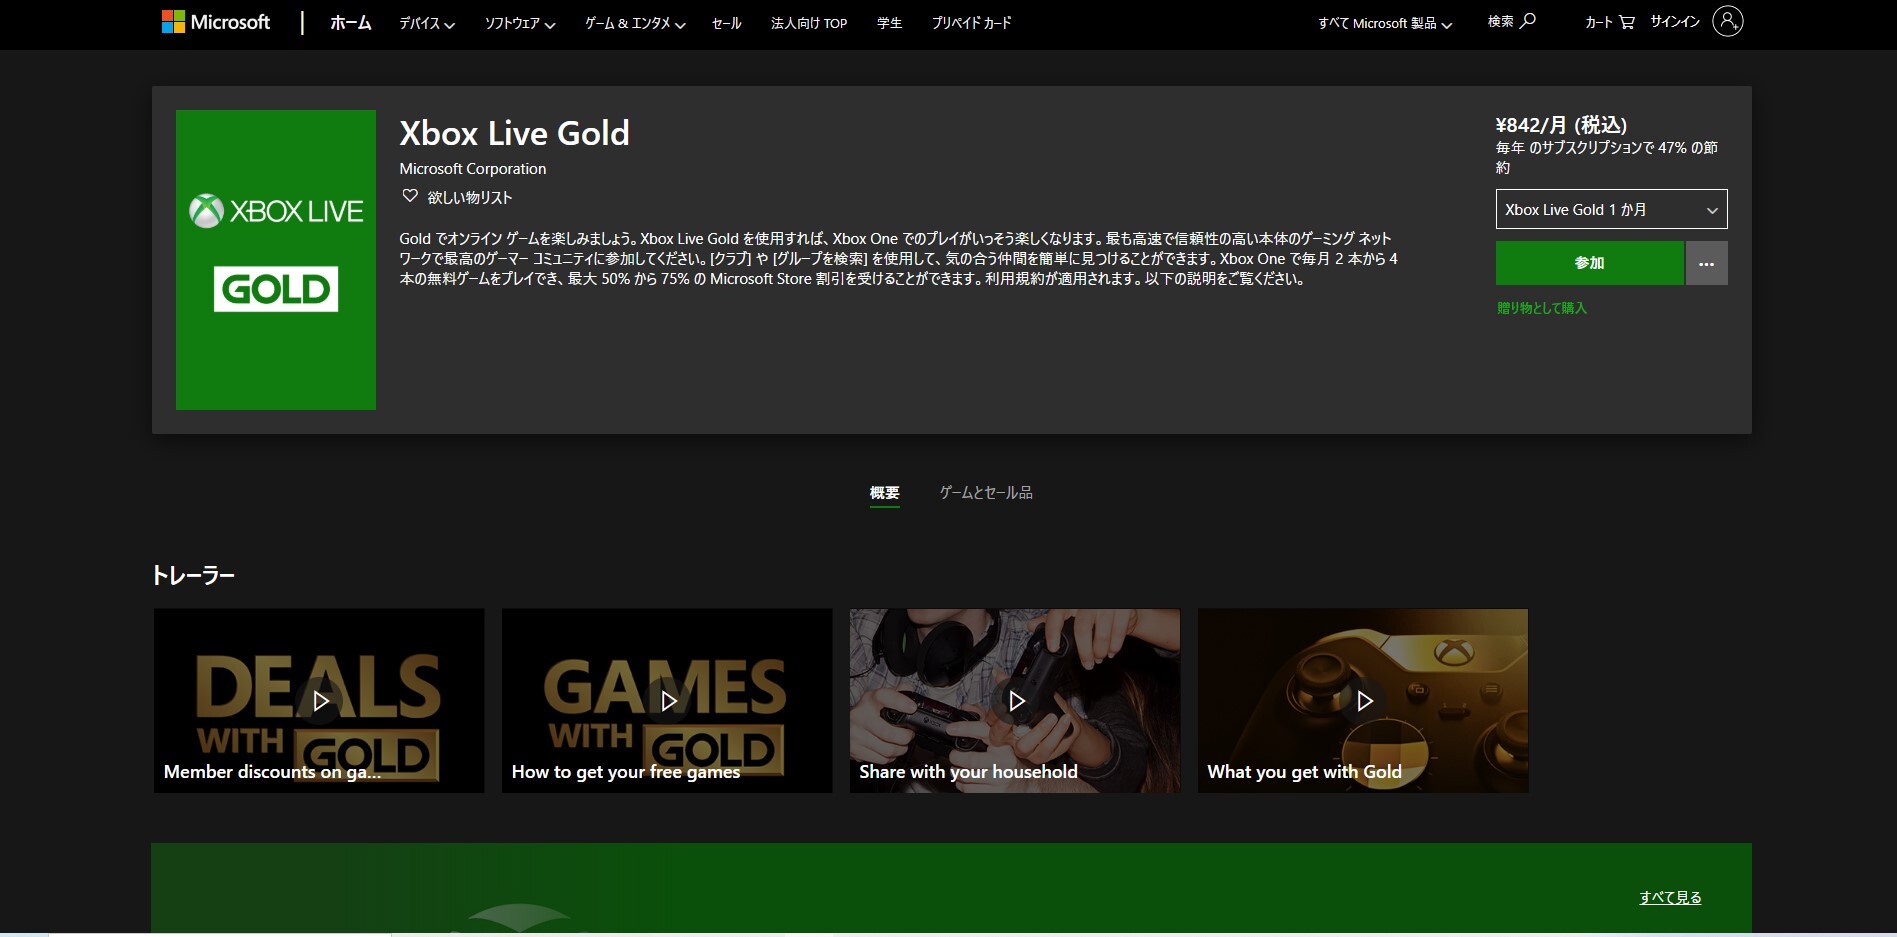Screen dimensions: 1897x937
Task: Expand the ゲーム & エンタメ menu
Action: pyautogui.click(x=635, y=23)
